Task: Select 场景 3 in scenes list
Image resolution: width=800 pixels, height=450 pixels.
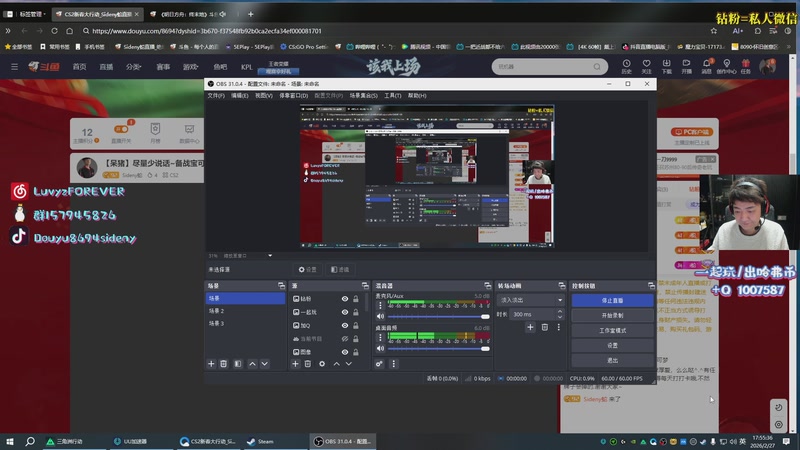Action: point(245,323)
